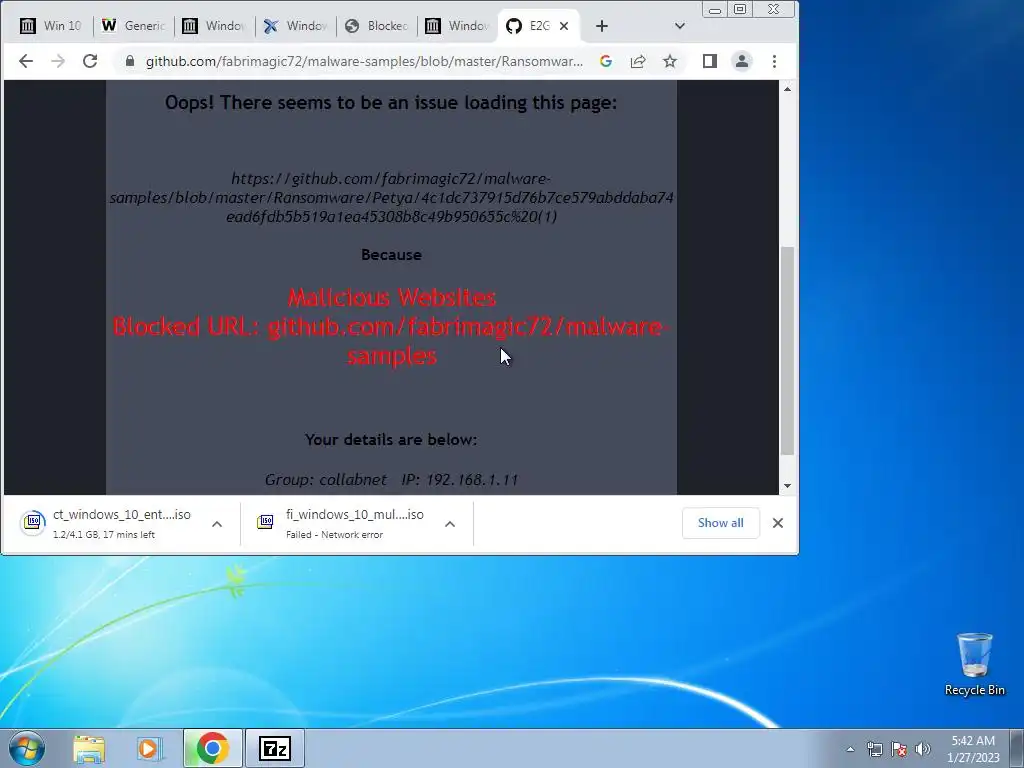
Task: Bookmark this page with the star icon
Action: pos(669,61)
